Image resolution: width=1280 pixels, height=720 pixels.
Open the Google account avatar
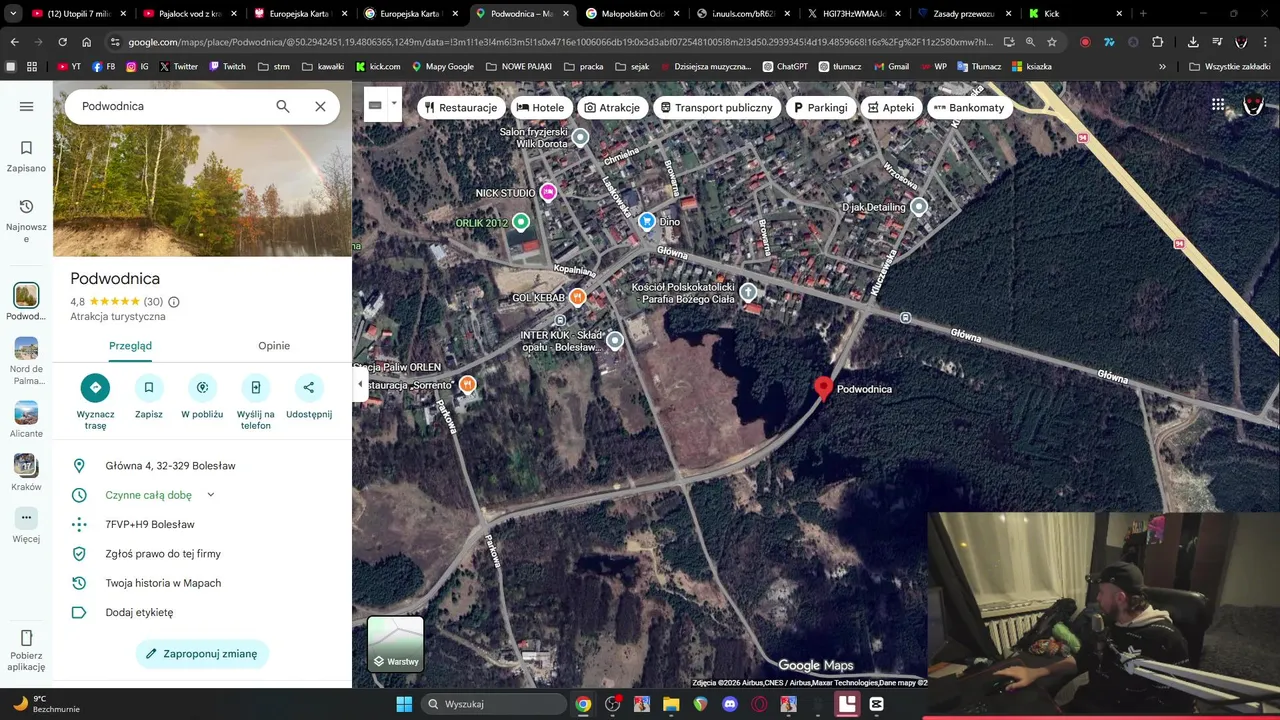1253,105
